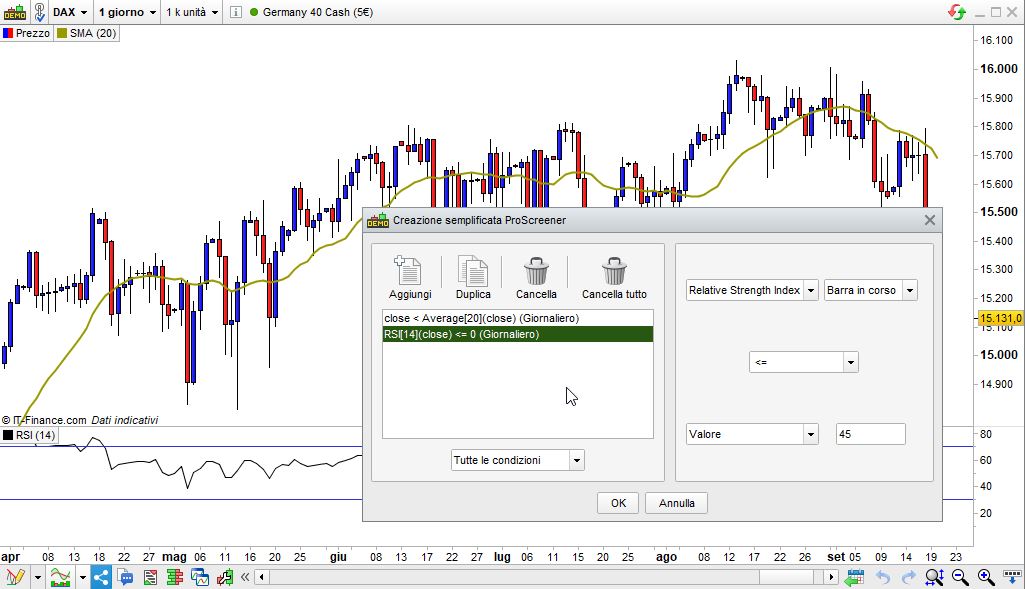
Task: Click the hide toolbar down-arrow icon
Action: [1013, 577]
